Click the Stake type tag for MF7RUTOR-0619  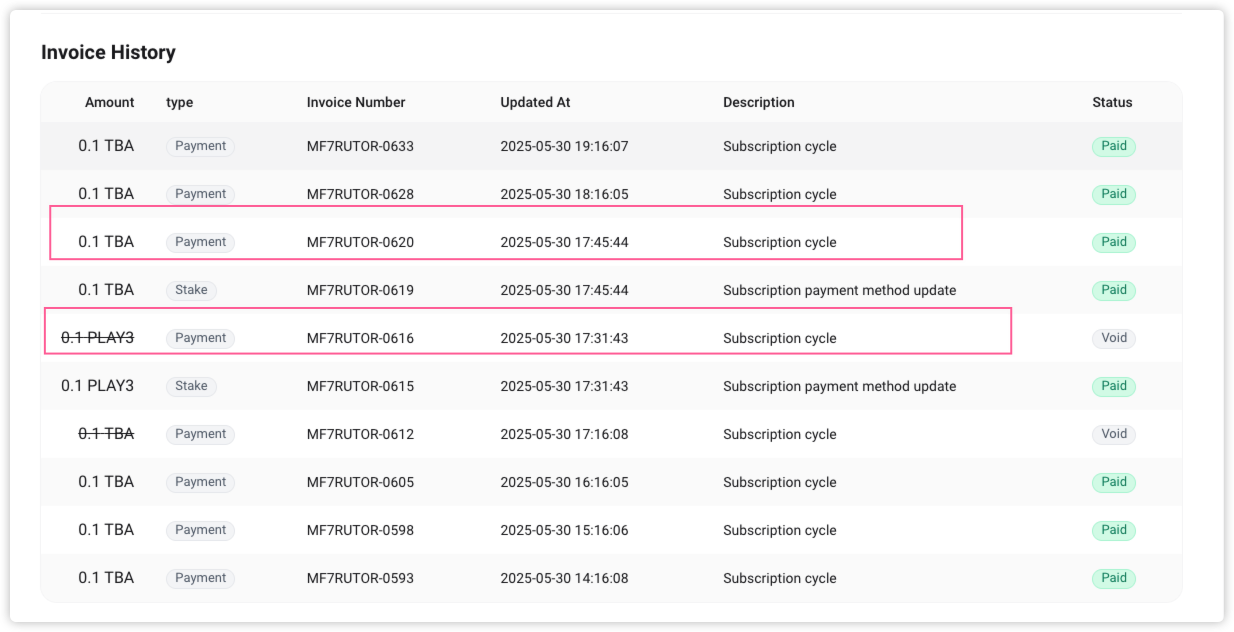(191, 290)
